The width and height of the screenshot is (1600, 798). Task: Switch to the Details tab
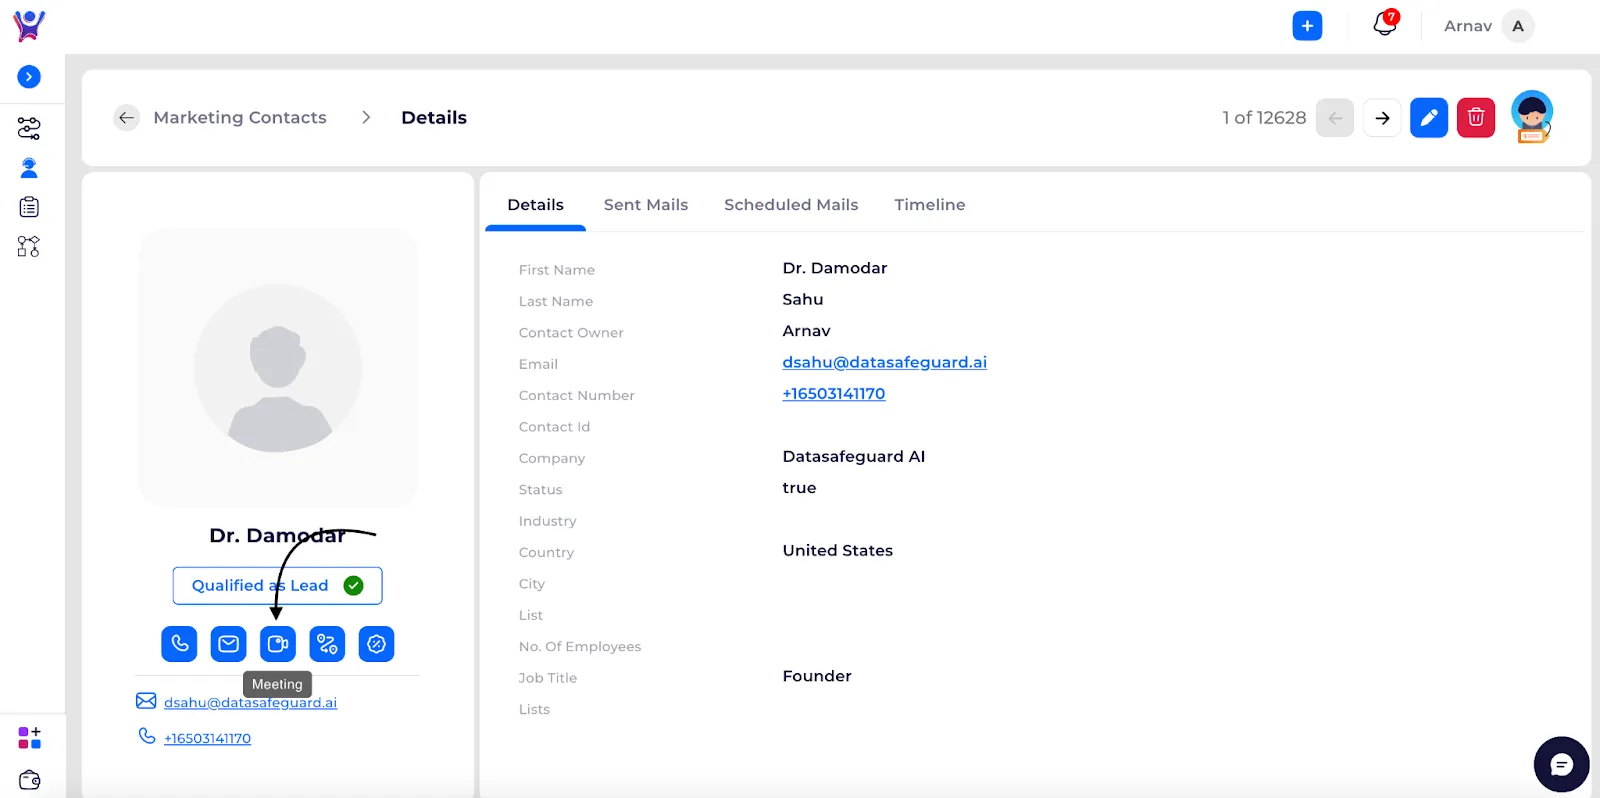pos(535,205)
